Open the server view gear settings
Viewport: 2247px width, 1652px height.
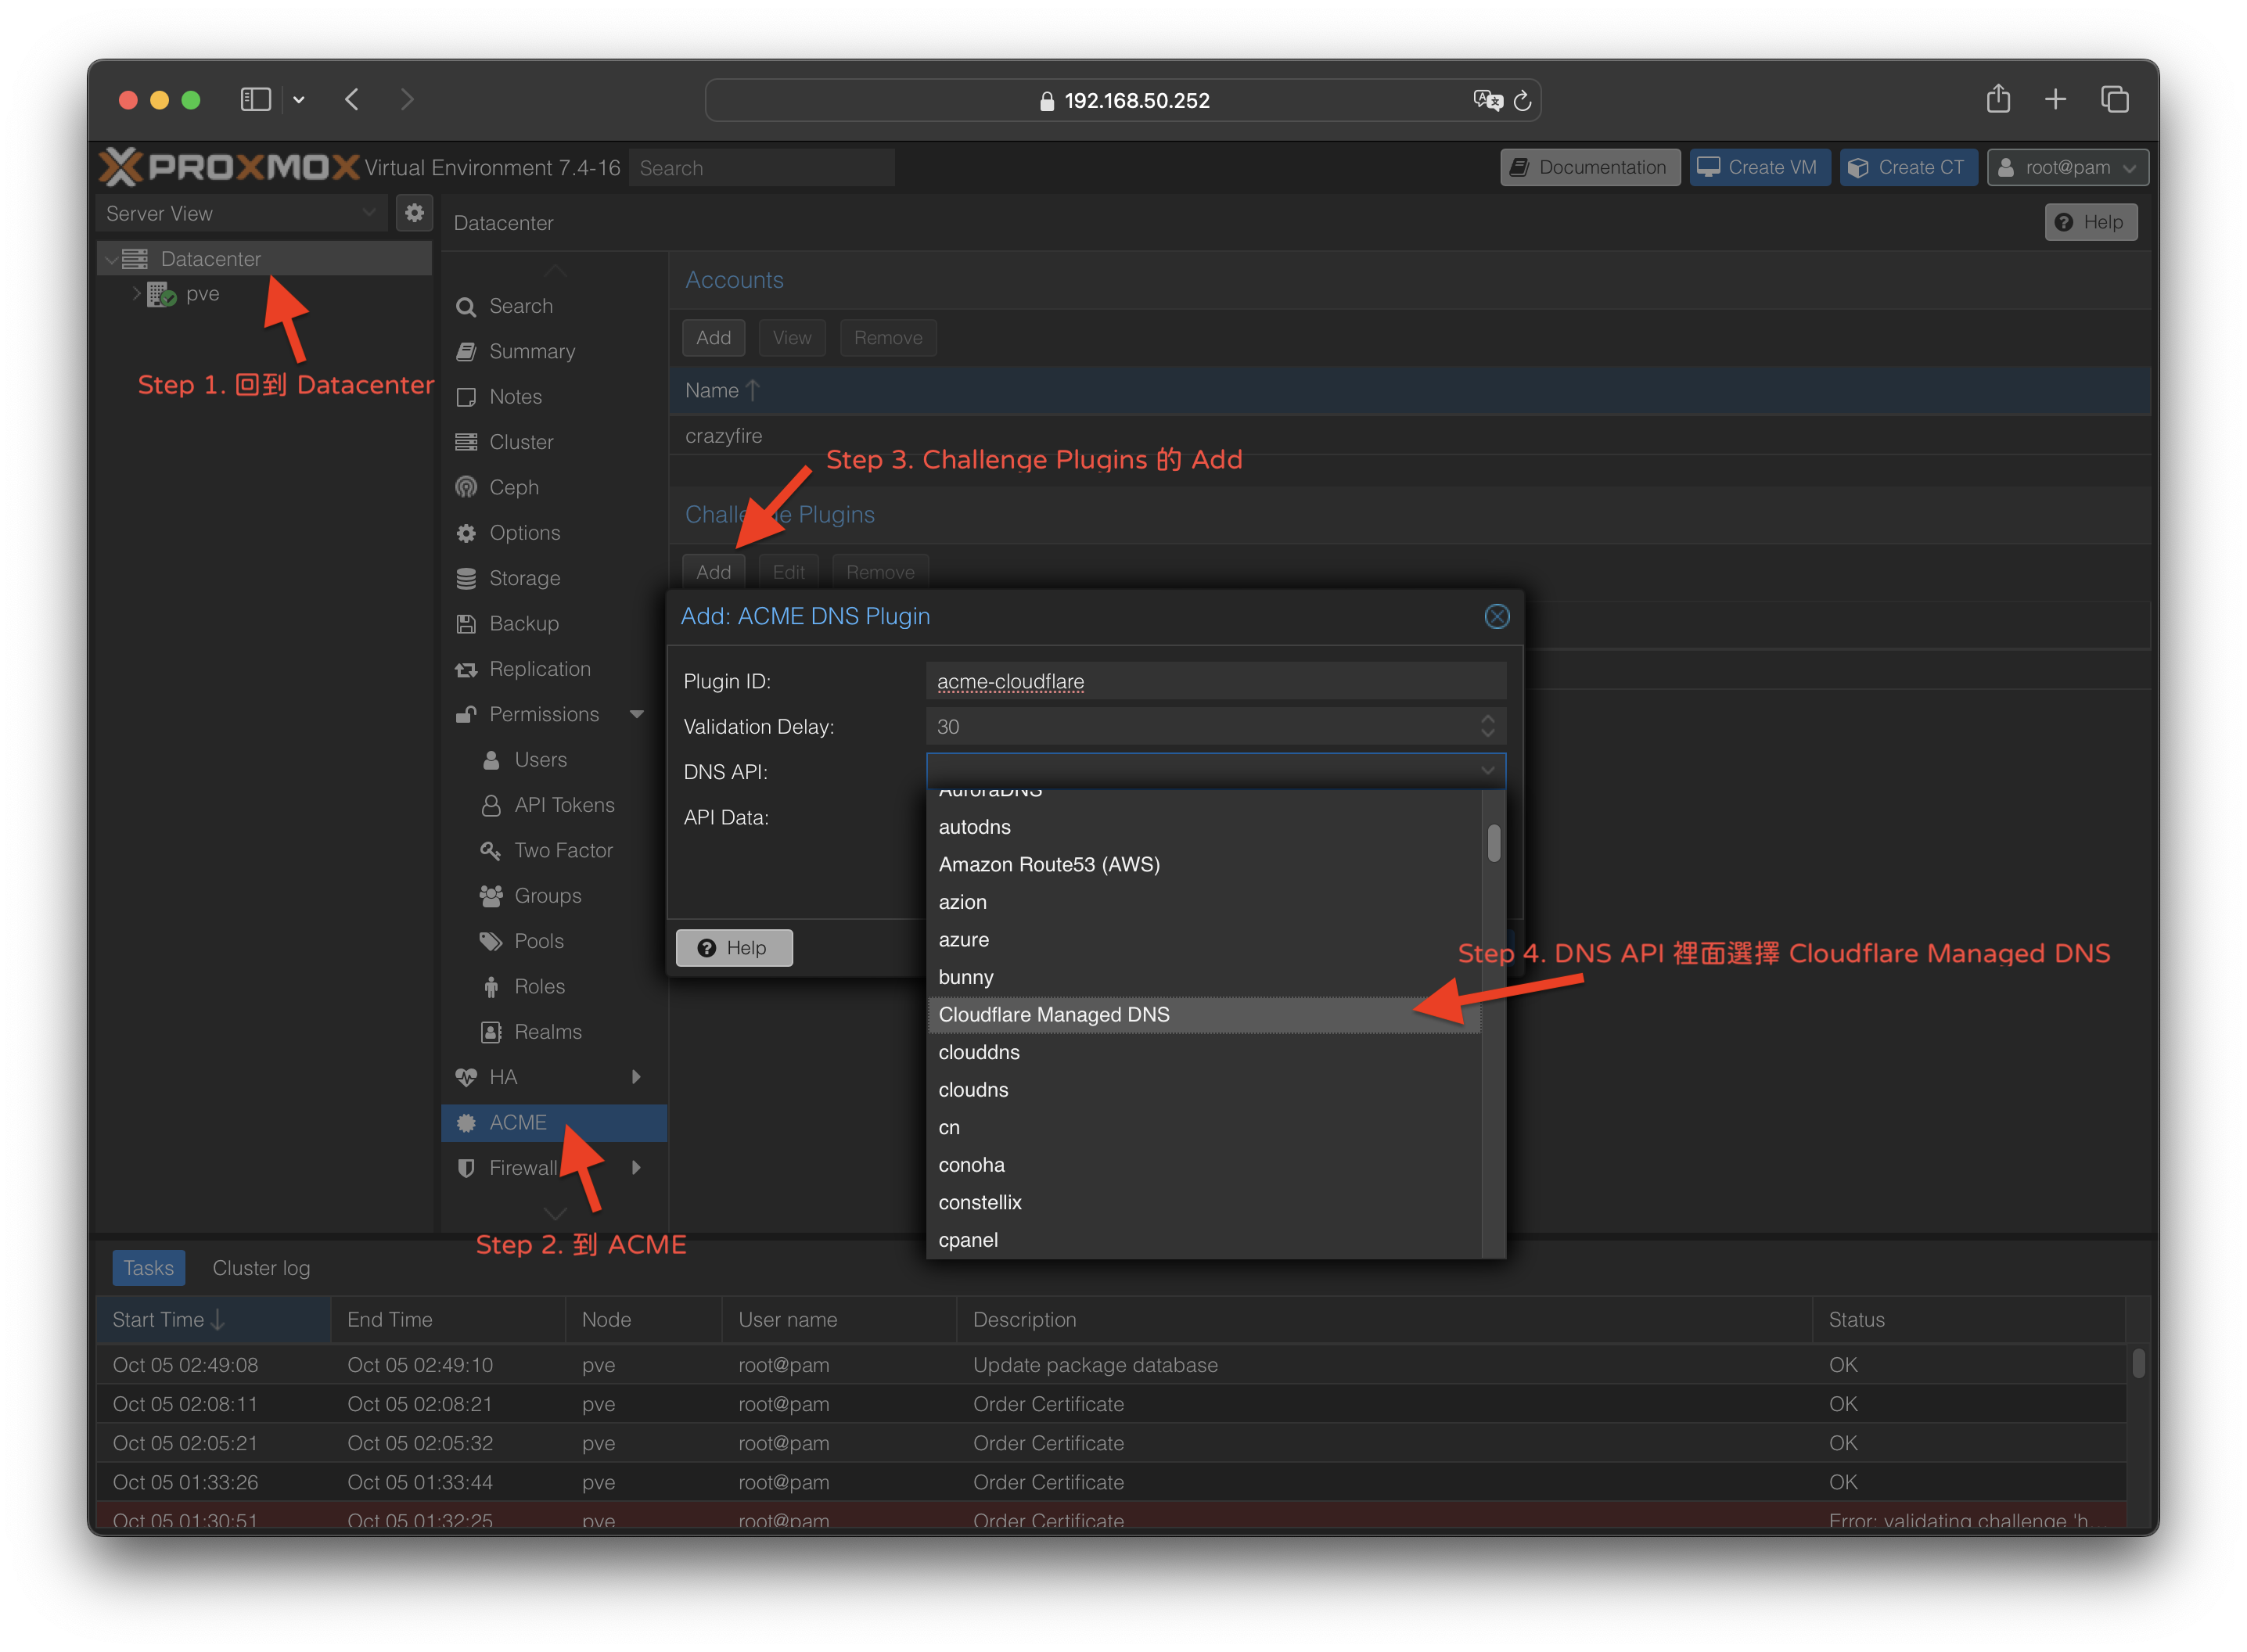tap(414, 213)
